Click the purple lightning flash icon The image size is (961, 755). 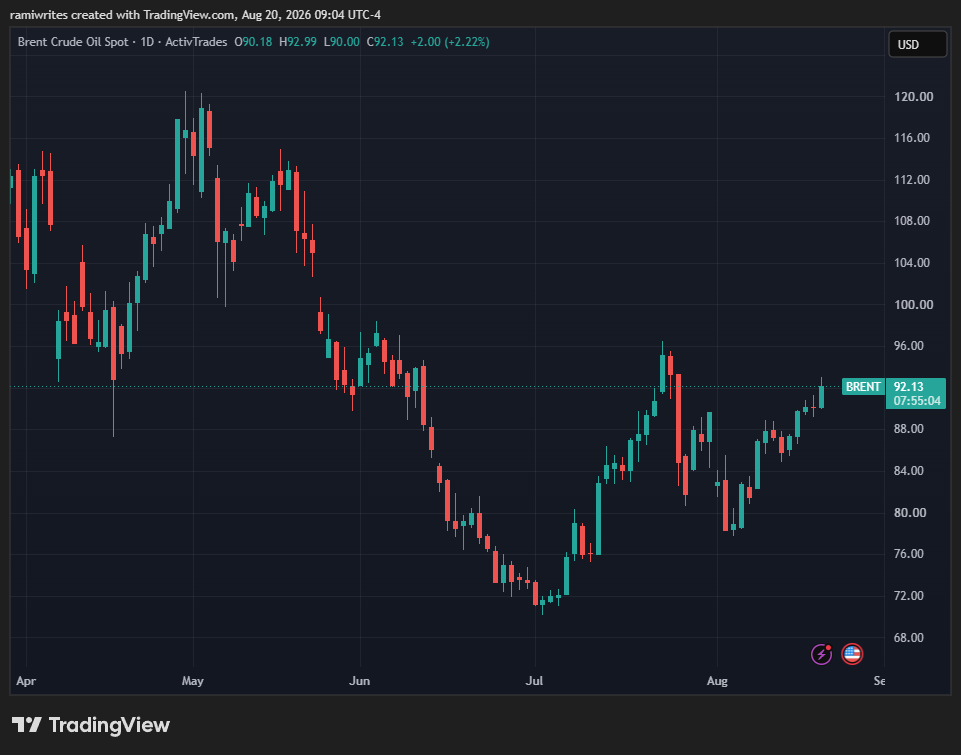[x=821, y=654]
